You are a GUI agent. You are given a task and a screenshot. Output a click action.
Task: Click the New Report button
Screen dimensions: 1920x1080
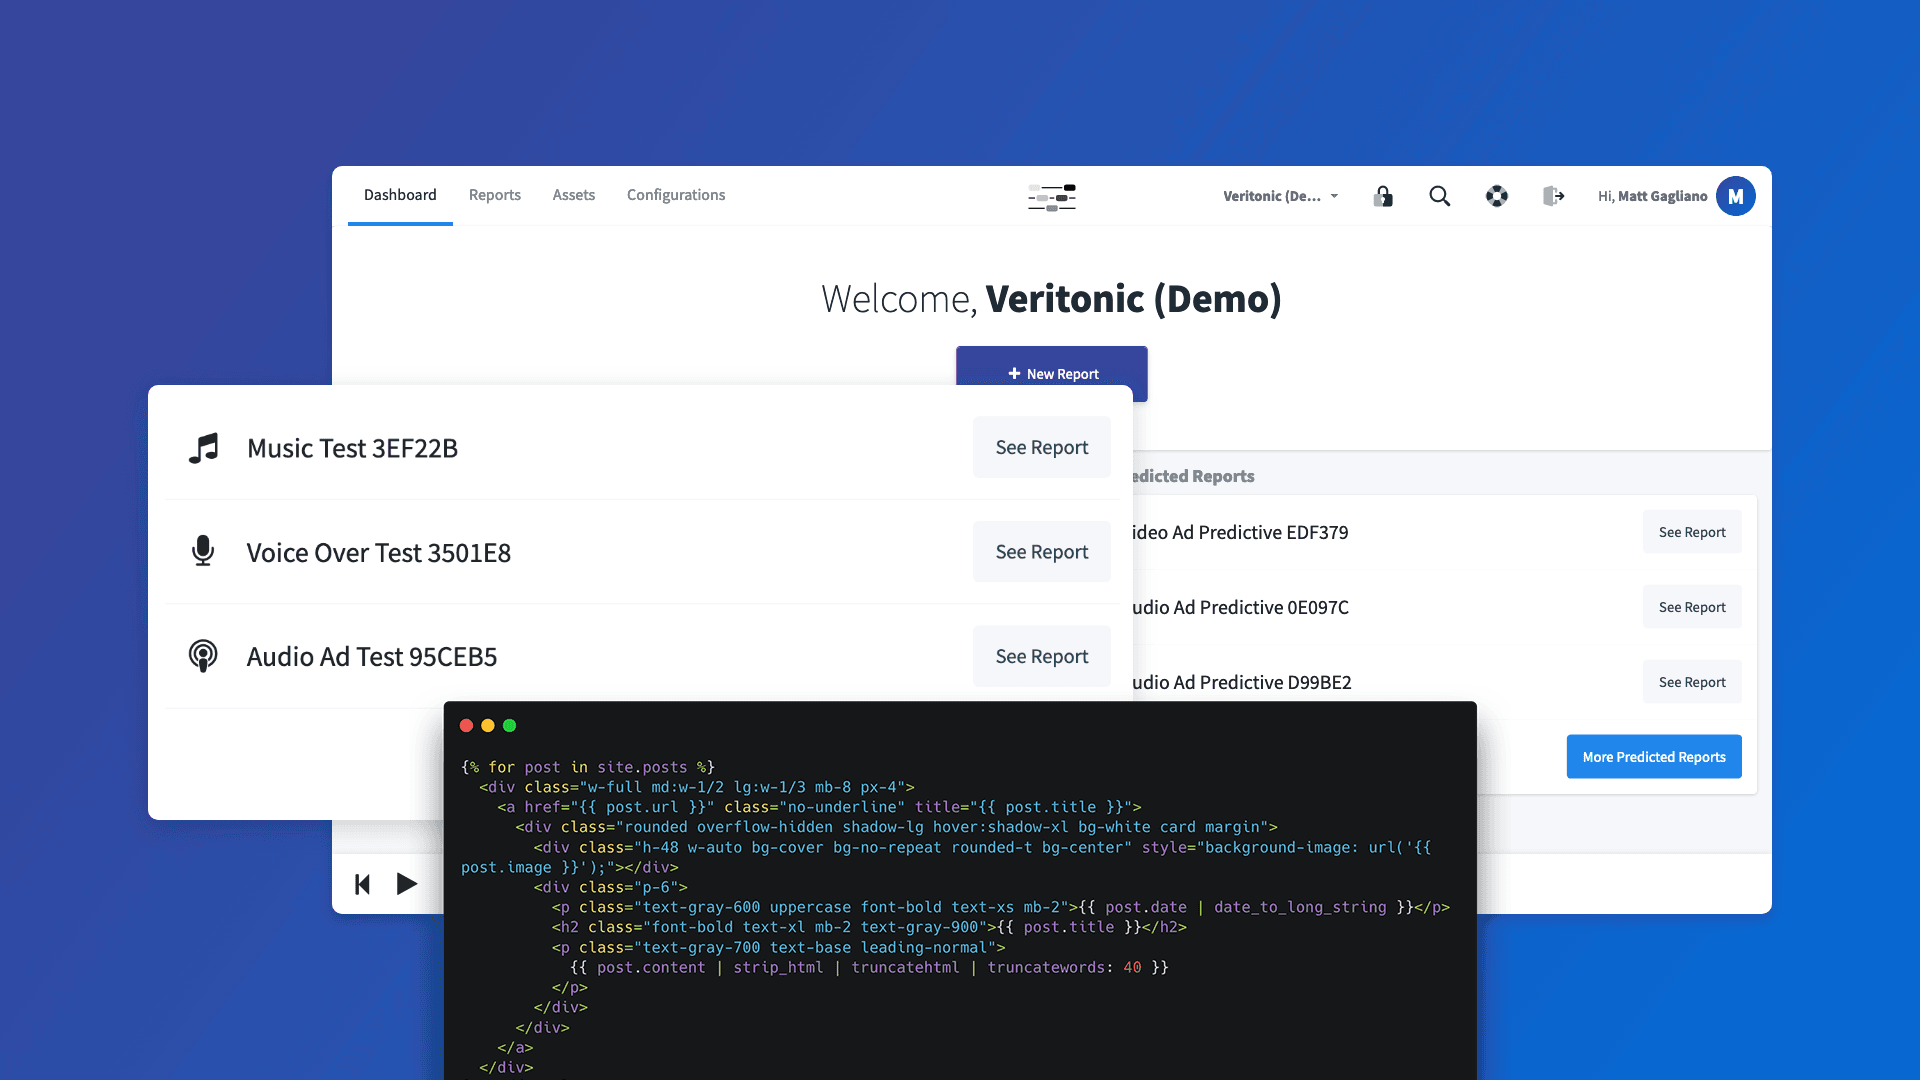pyautogui.click(x=1052, y=373)
